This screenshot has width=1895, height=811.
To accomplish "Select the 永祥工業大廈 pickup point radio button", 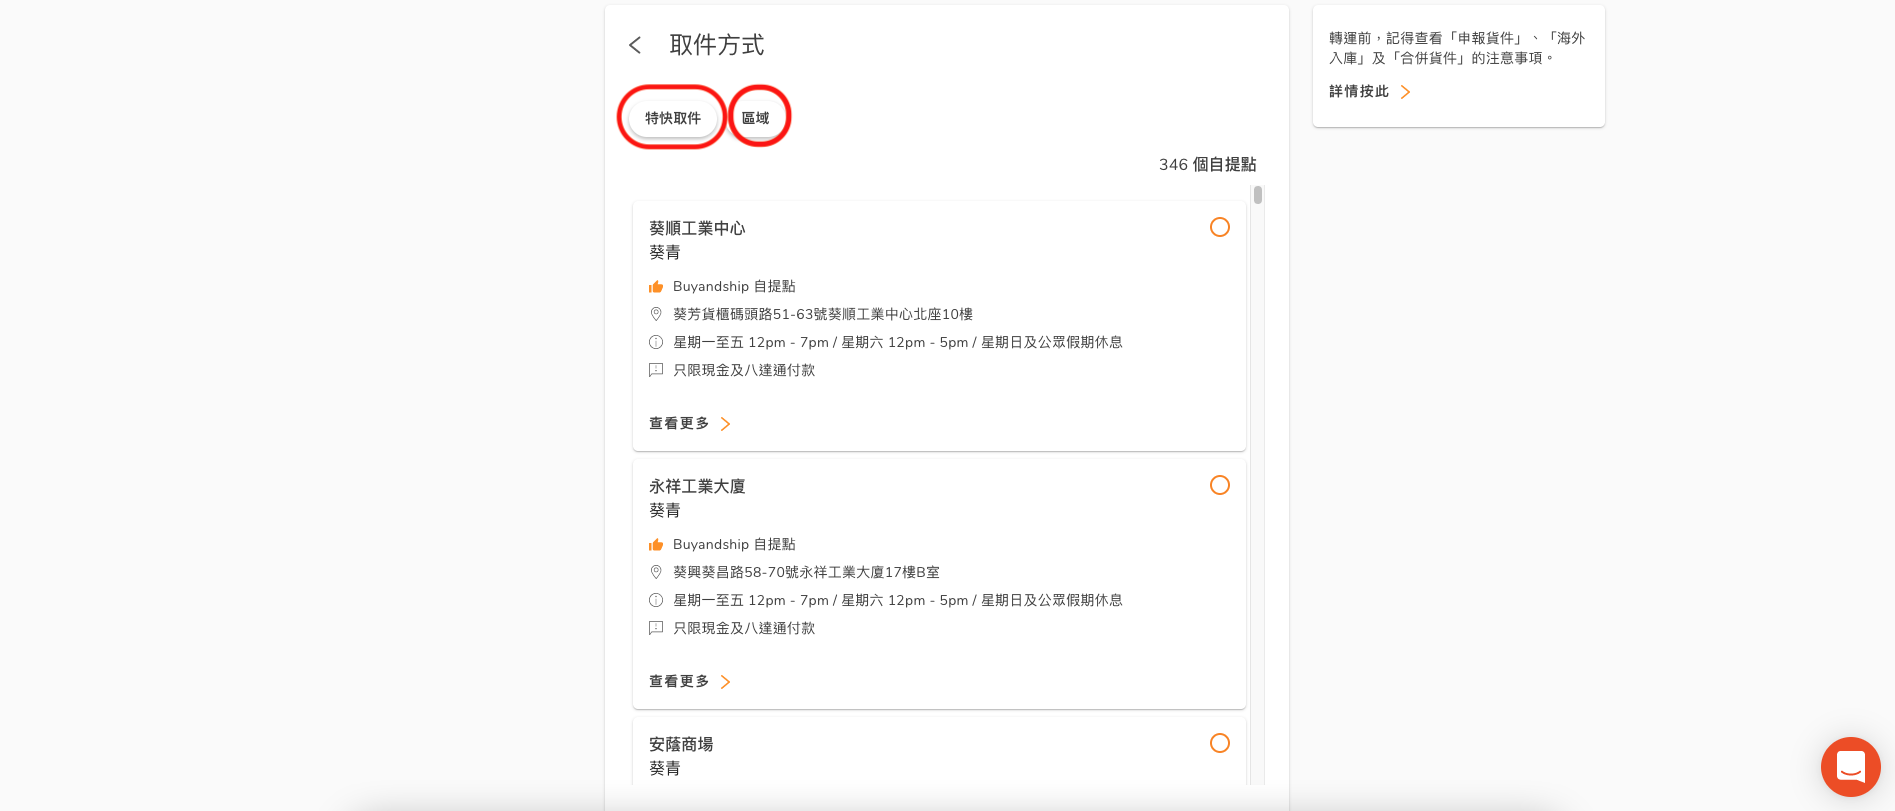I will (x=1219, y=485).
